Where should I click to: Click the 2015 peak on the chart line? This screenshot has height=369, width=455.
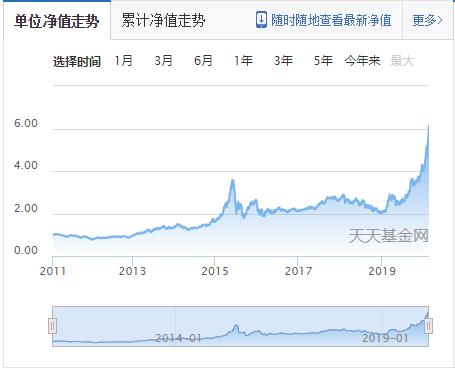[x=233, y=181]
